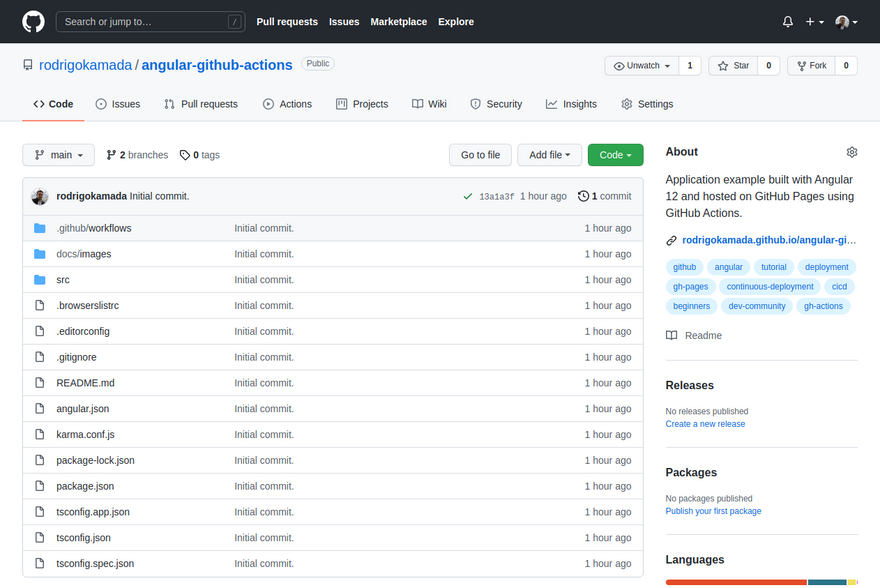Open the main branch selector dropdown
880x588 pixels.
(x=58, y=155)
